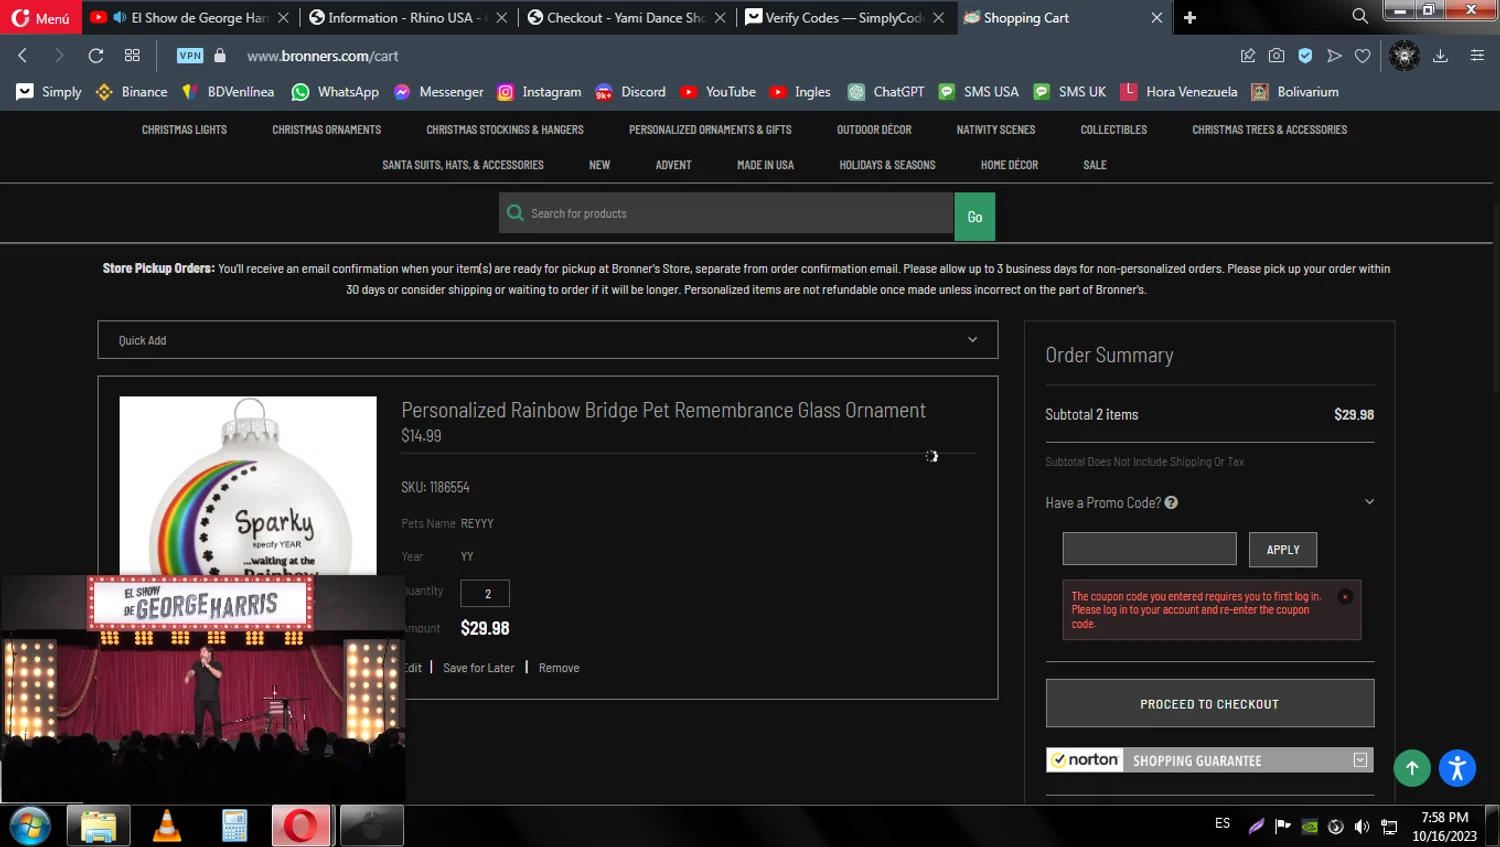Open the Sale category menu
The width and height of the screenshot is (1500, 847).
click(1094, 165)
